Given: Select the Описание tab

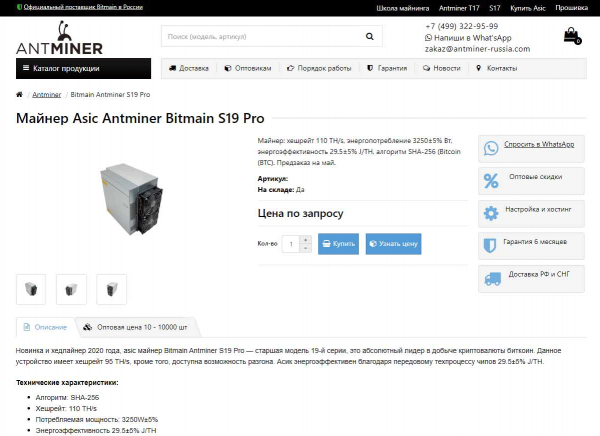Looking at the screenshot, I should (46, 327).
